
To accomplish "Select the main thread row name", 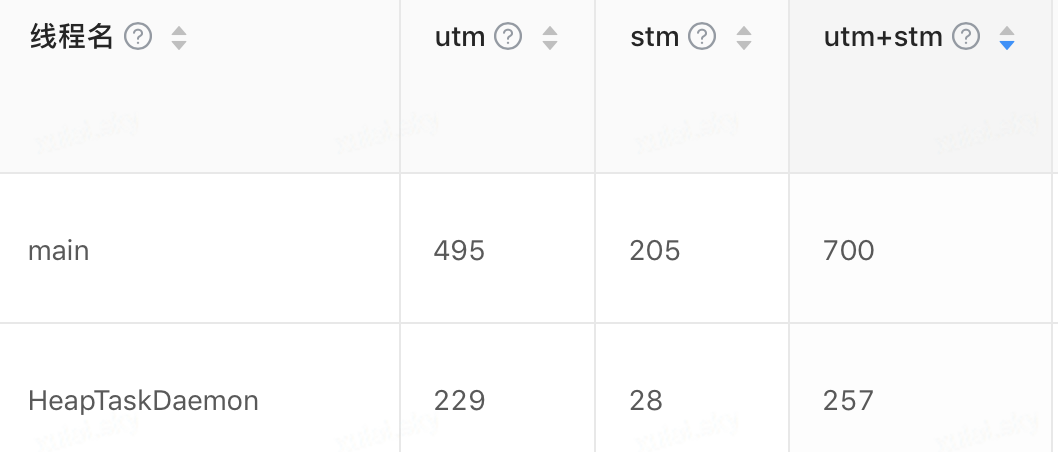I will coord(59,250).
